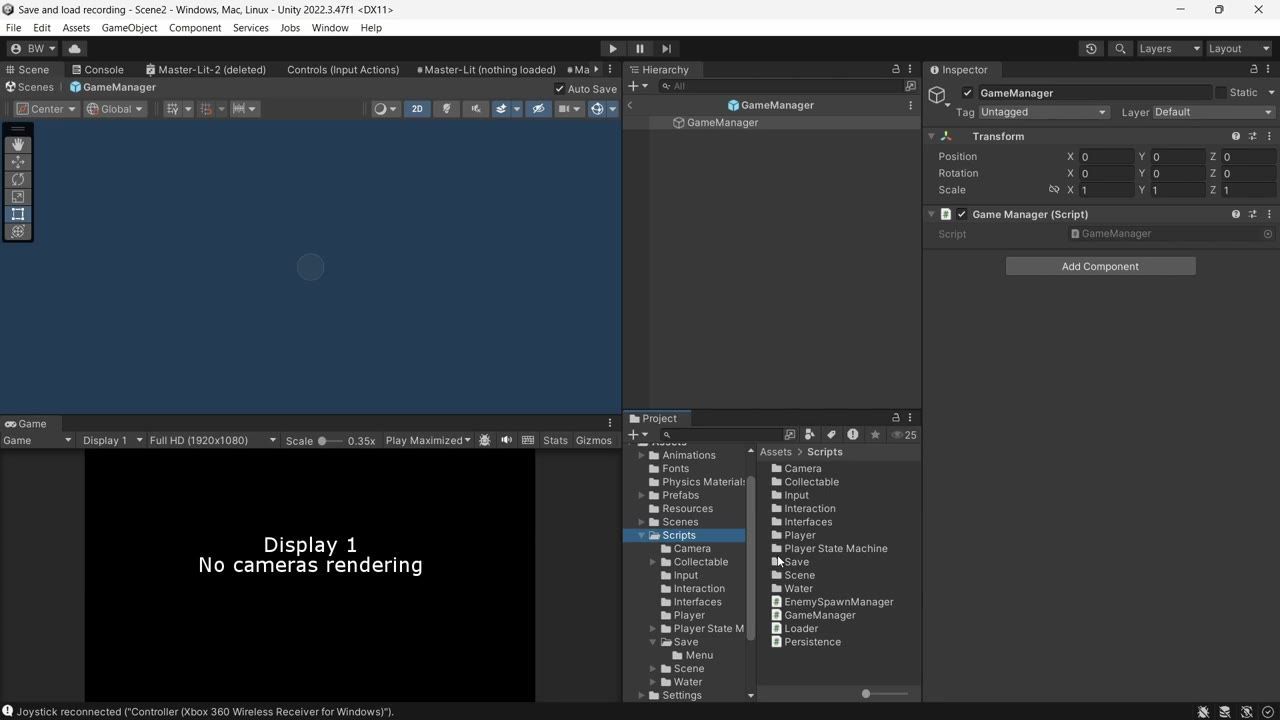This screenshot has height=720, width=1280.
Task: Select the Rect tool
Action: tap(18, 214)
